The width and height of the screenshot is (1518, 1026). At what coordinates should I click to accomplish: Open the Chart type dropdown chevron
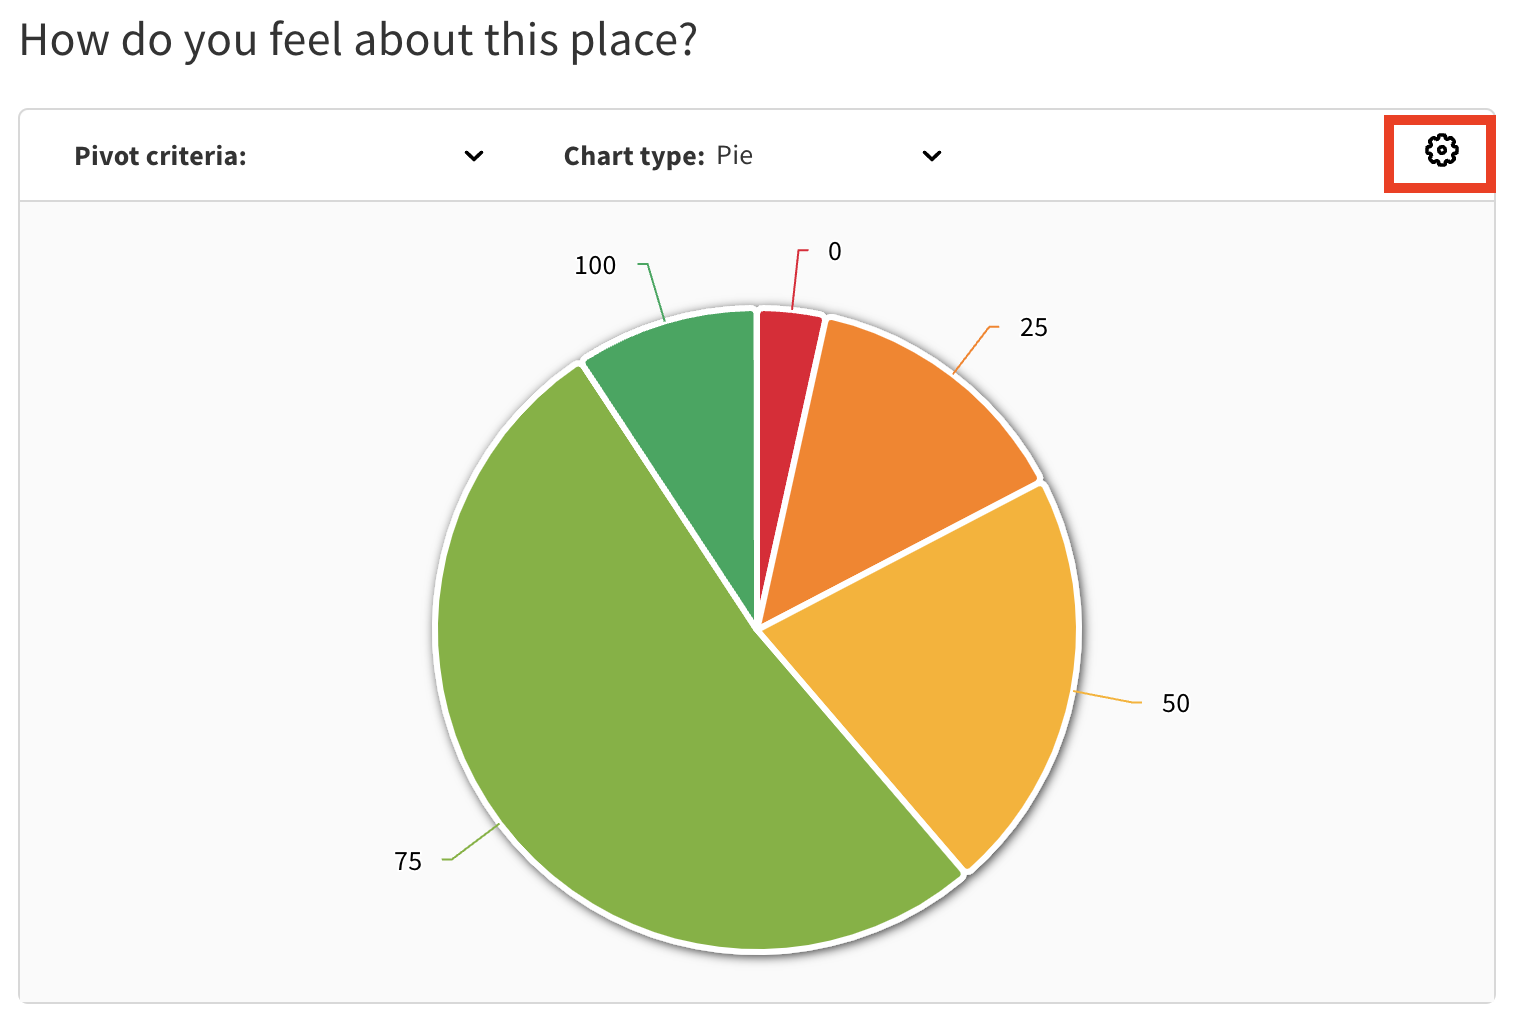click(x=932, y=156)
